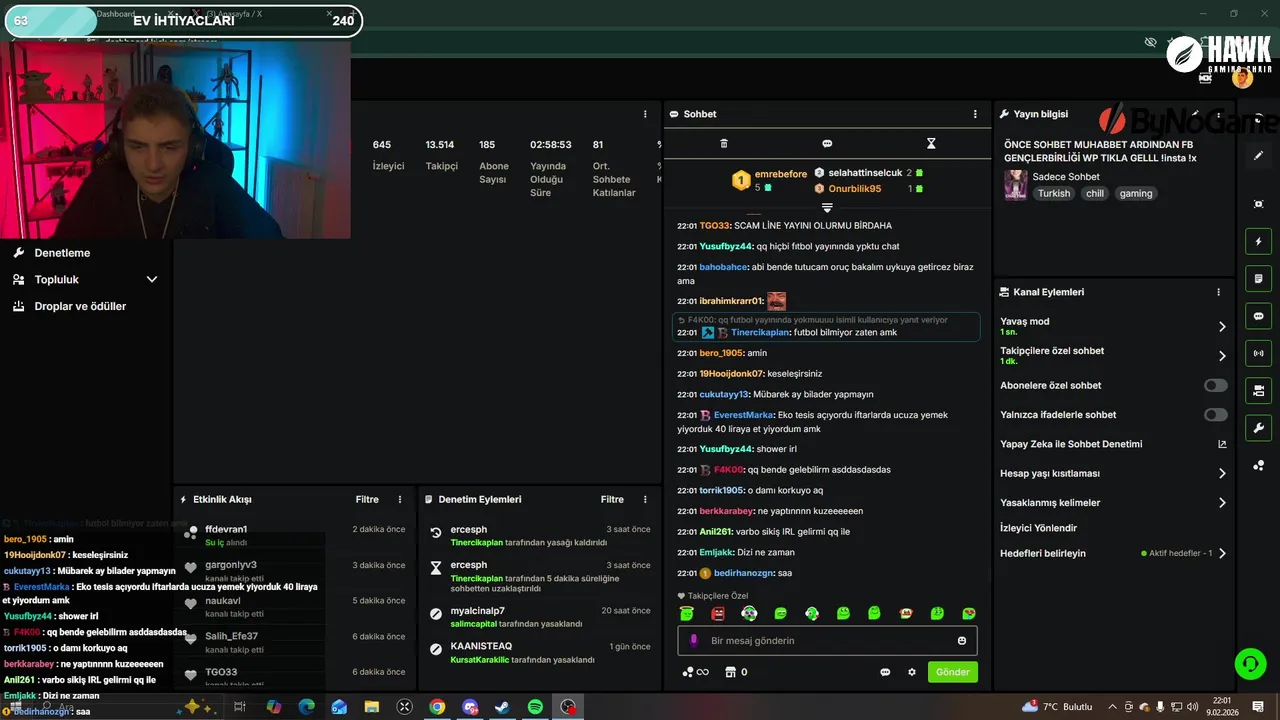Collapse the chat leaderboard with arrow
The width and height of the screenshot is (1280, 720).
827,208
